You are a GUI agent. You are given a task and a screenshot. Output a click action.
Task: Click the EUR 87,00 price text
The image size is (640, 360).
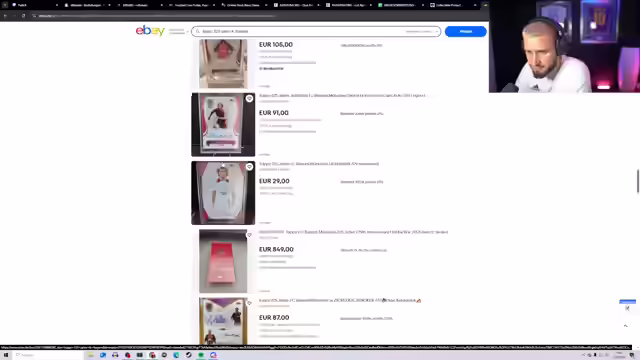[x=274, y=317]
